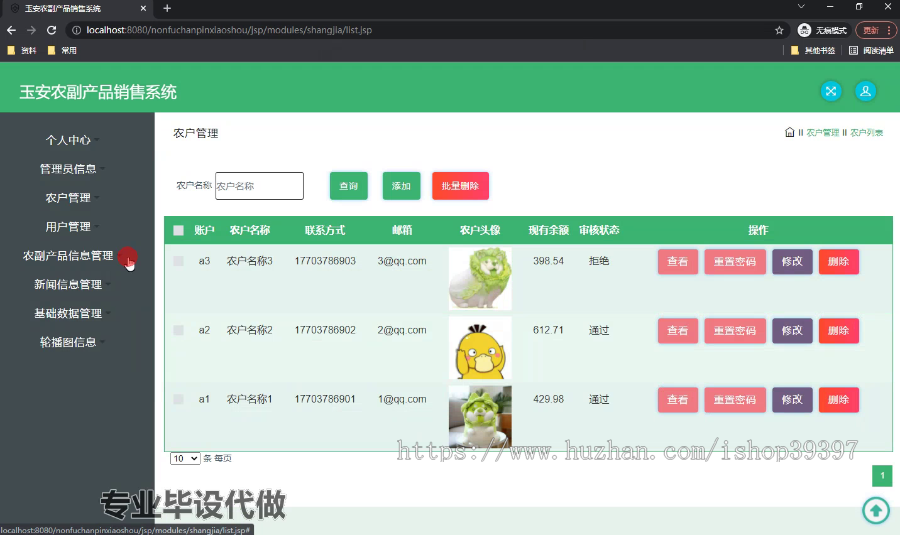This screenshot has height=535, width=900.
Task: Open the incognito mode indicator
Action: click(822, 30)
